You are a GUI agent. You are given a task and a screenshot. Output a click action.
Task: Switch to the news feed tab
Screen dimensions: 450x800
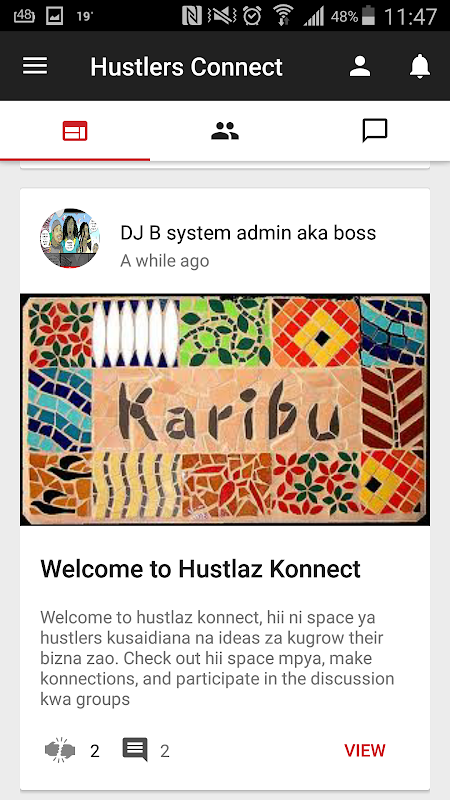coord(75,131)
